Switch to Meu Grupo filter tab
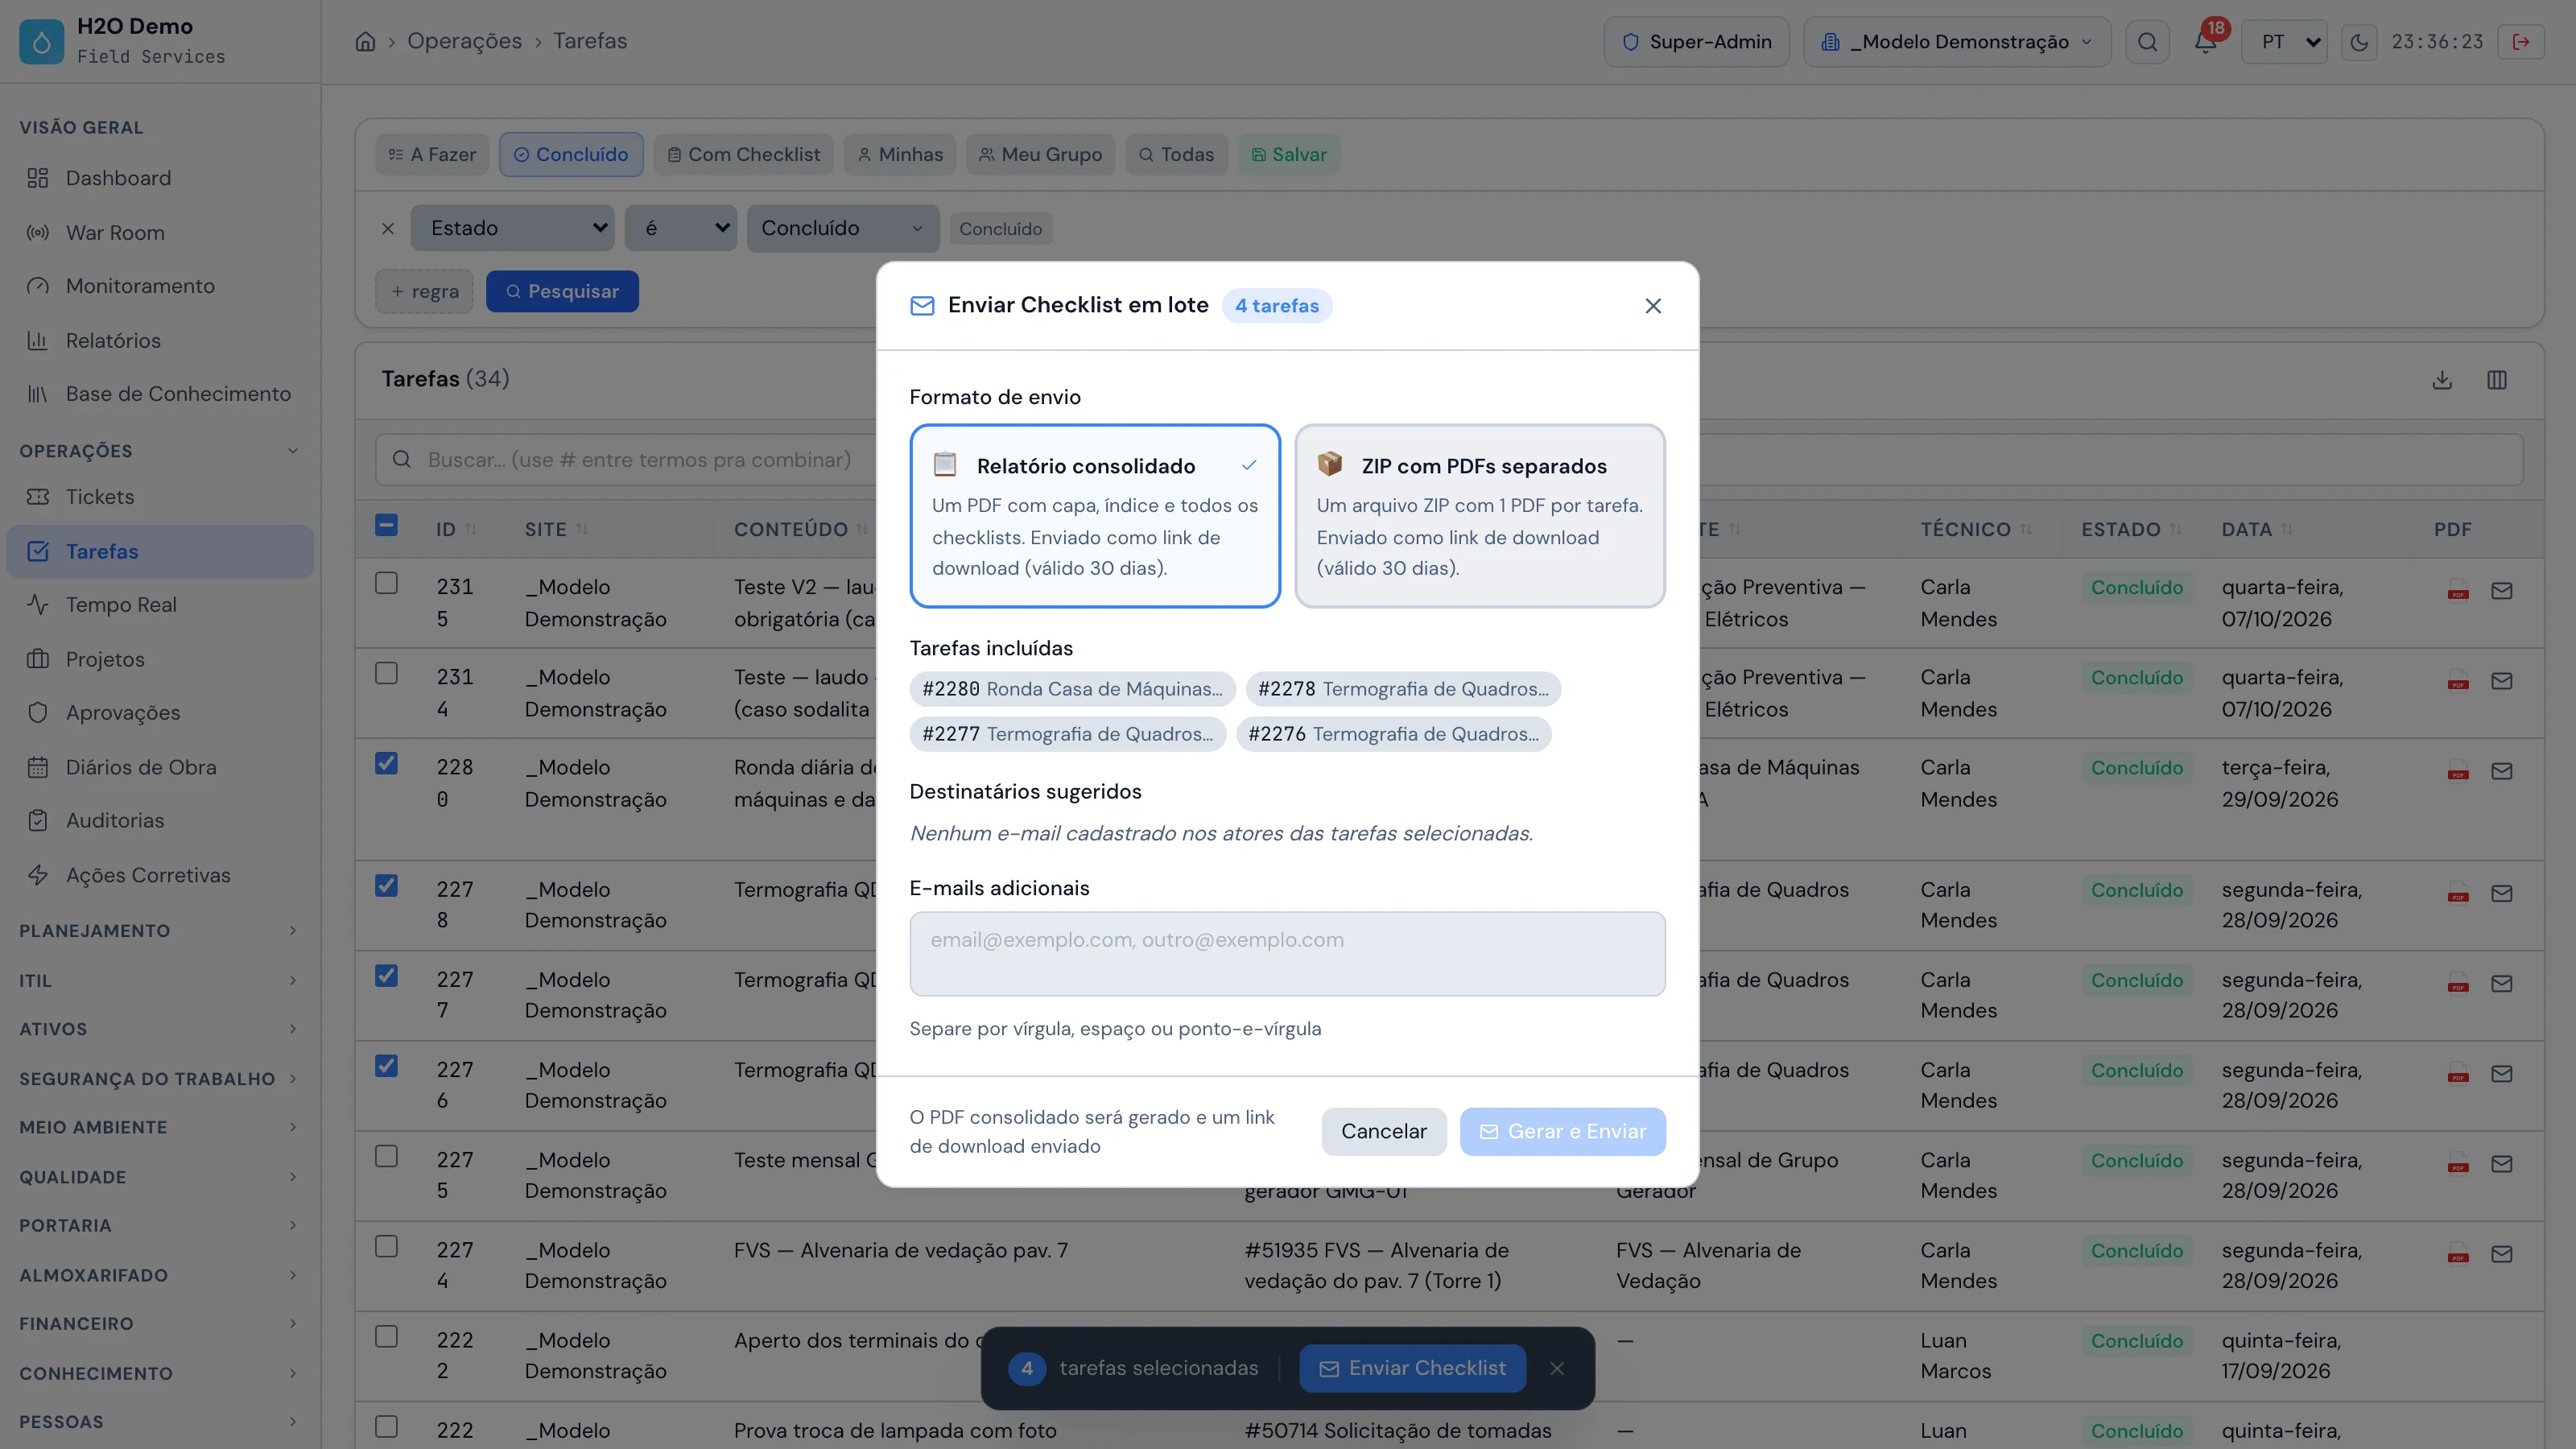 click(1040, 155)
